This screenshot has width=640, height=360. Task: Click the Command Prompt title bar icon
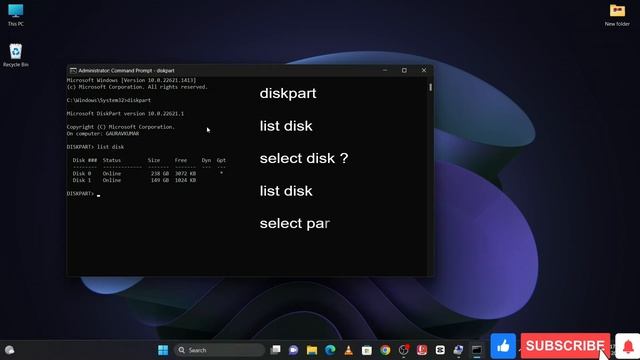tap(73, 71)
